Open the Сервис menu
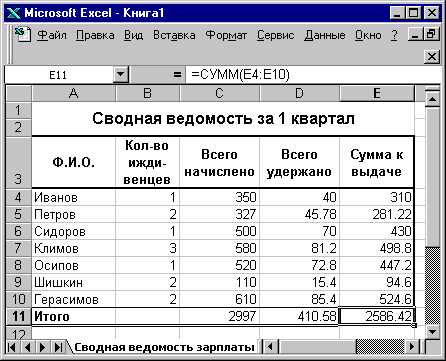 coord(275,35)
